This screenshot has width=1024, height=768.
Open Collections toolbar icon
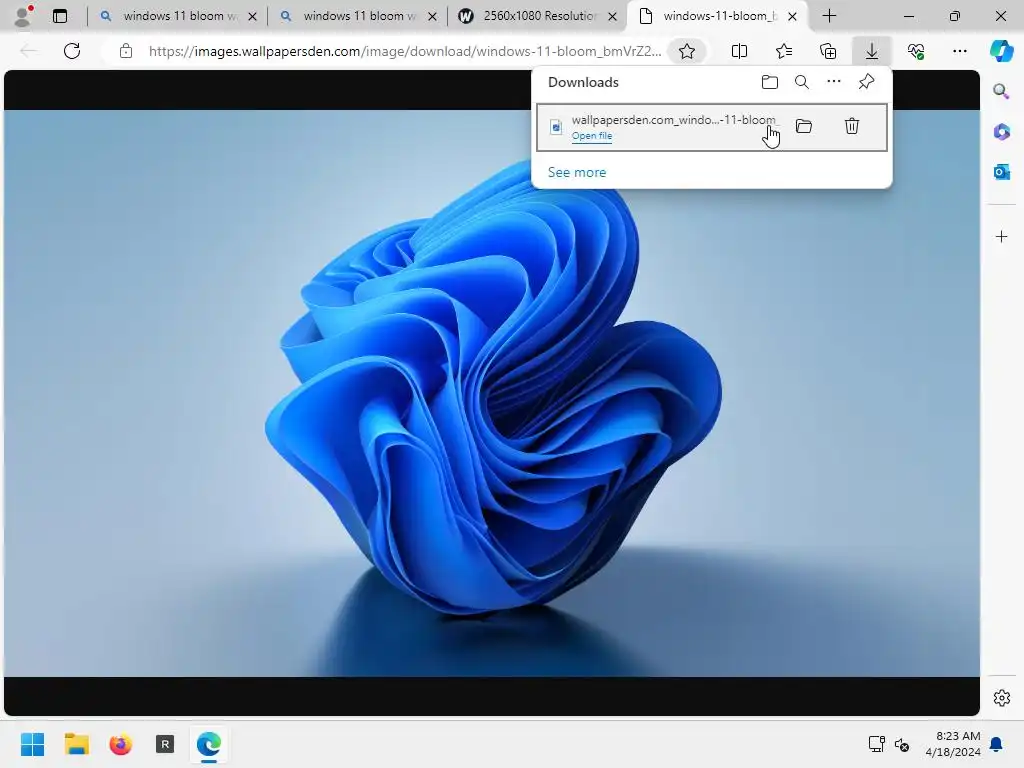click(x=827, y=51)
